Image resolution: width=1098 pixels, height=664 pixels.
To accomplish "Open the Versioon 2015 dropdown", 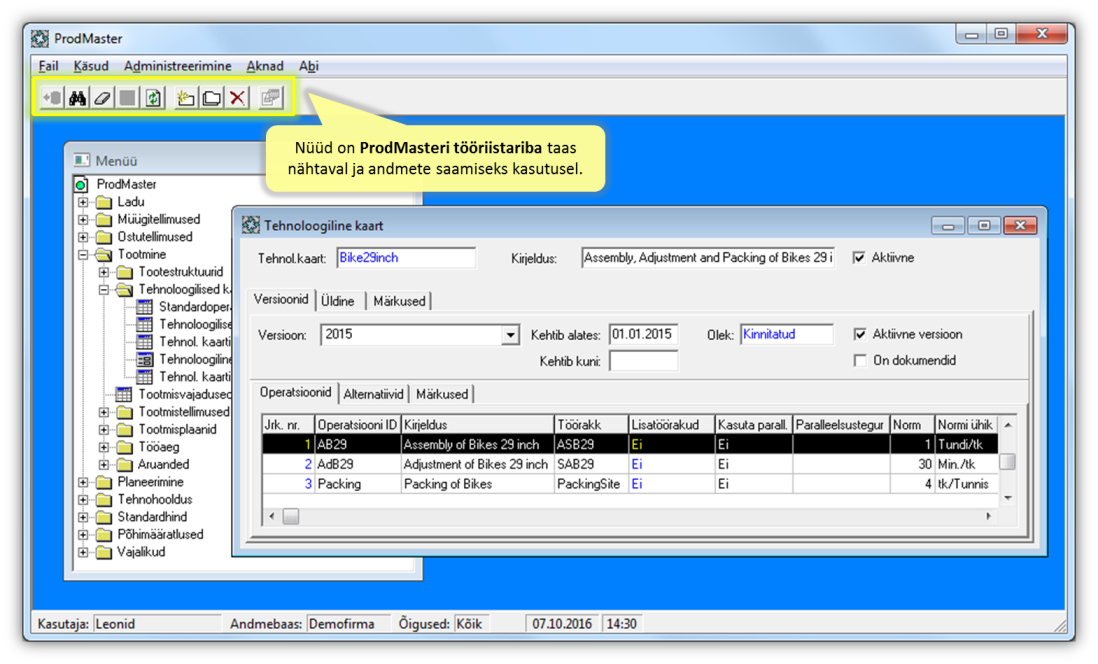I will pyautogui.click(x=510, y=335).
